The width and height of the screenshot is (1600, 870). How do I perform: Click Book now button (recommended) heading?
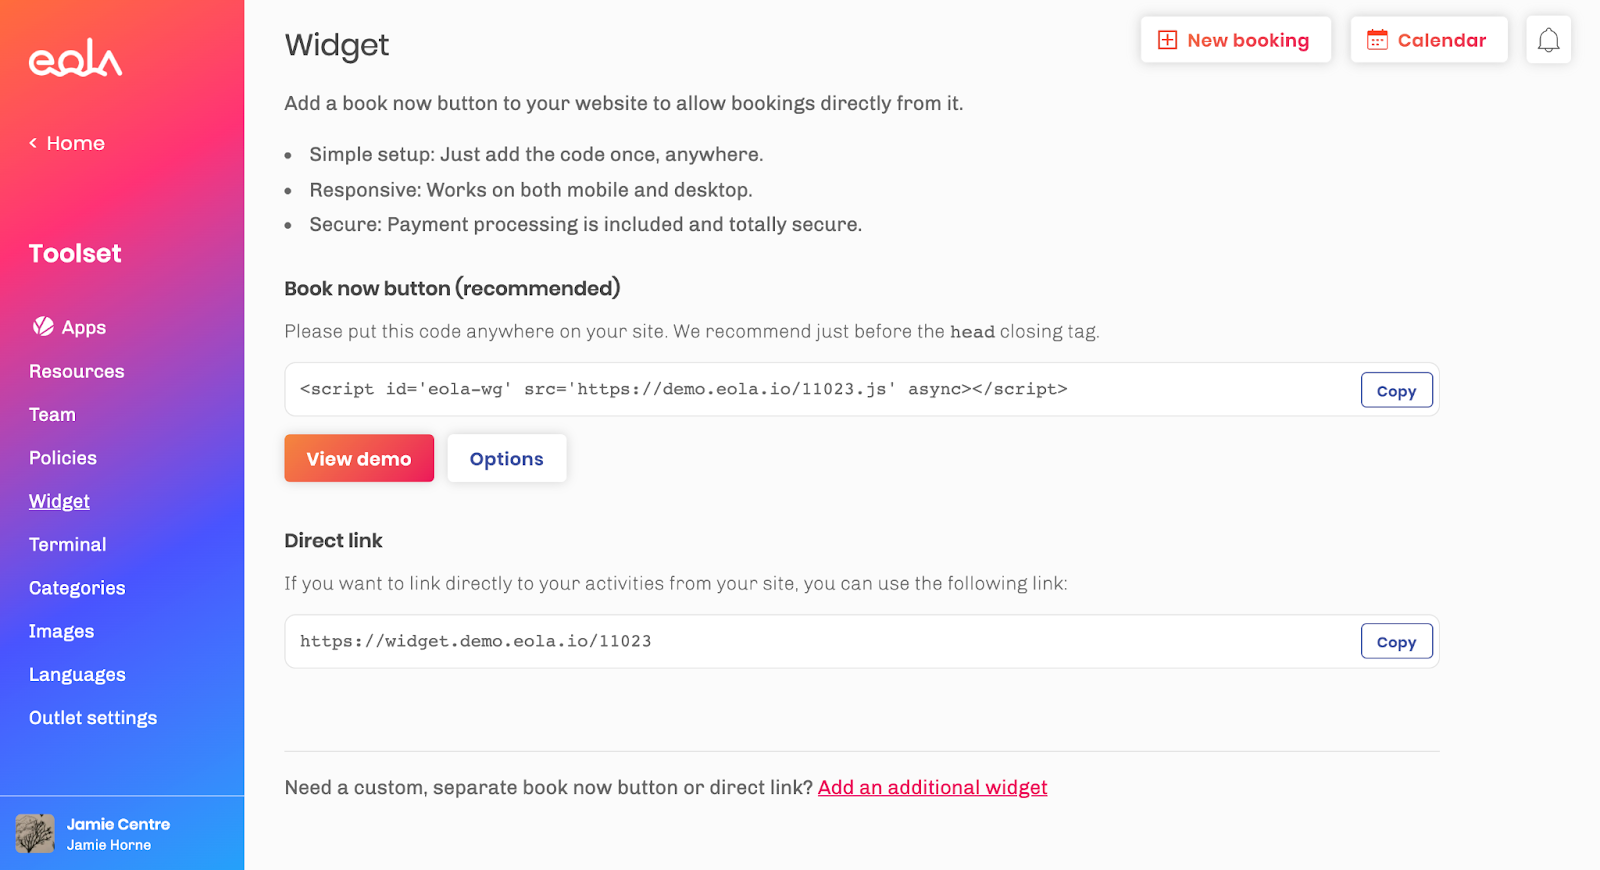pyautogui.click(x=452, y=288)
